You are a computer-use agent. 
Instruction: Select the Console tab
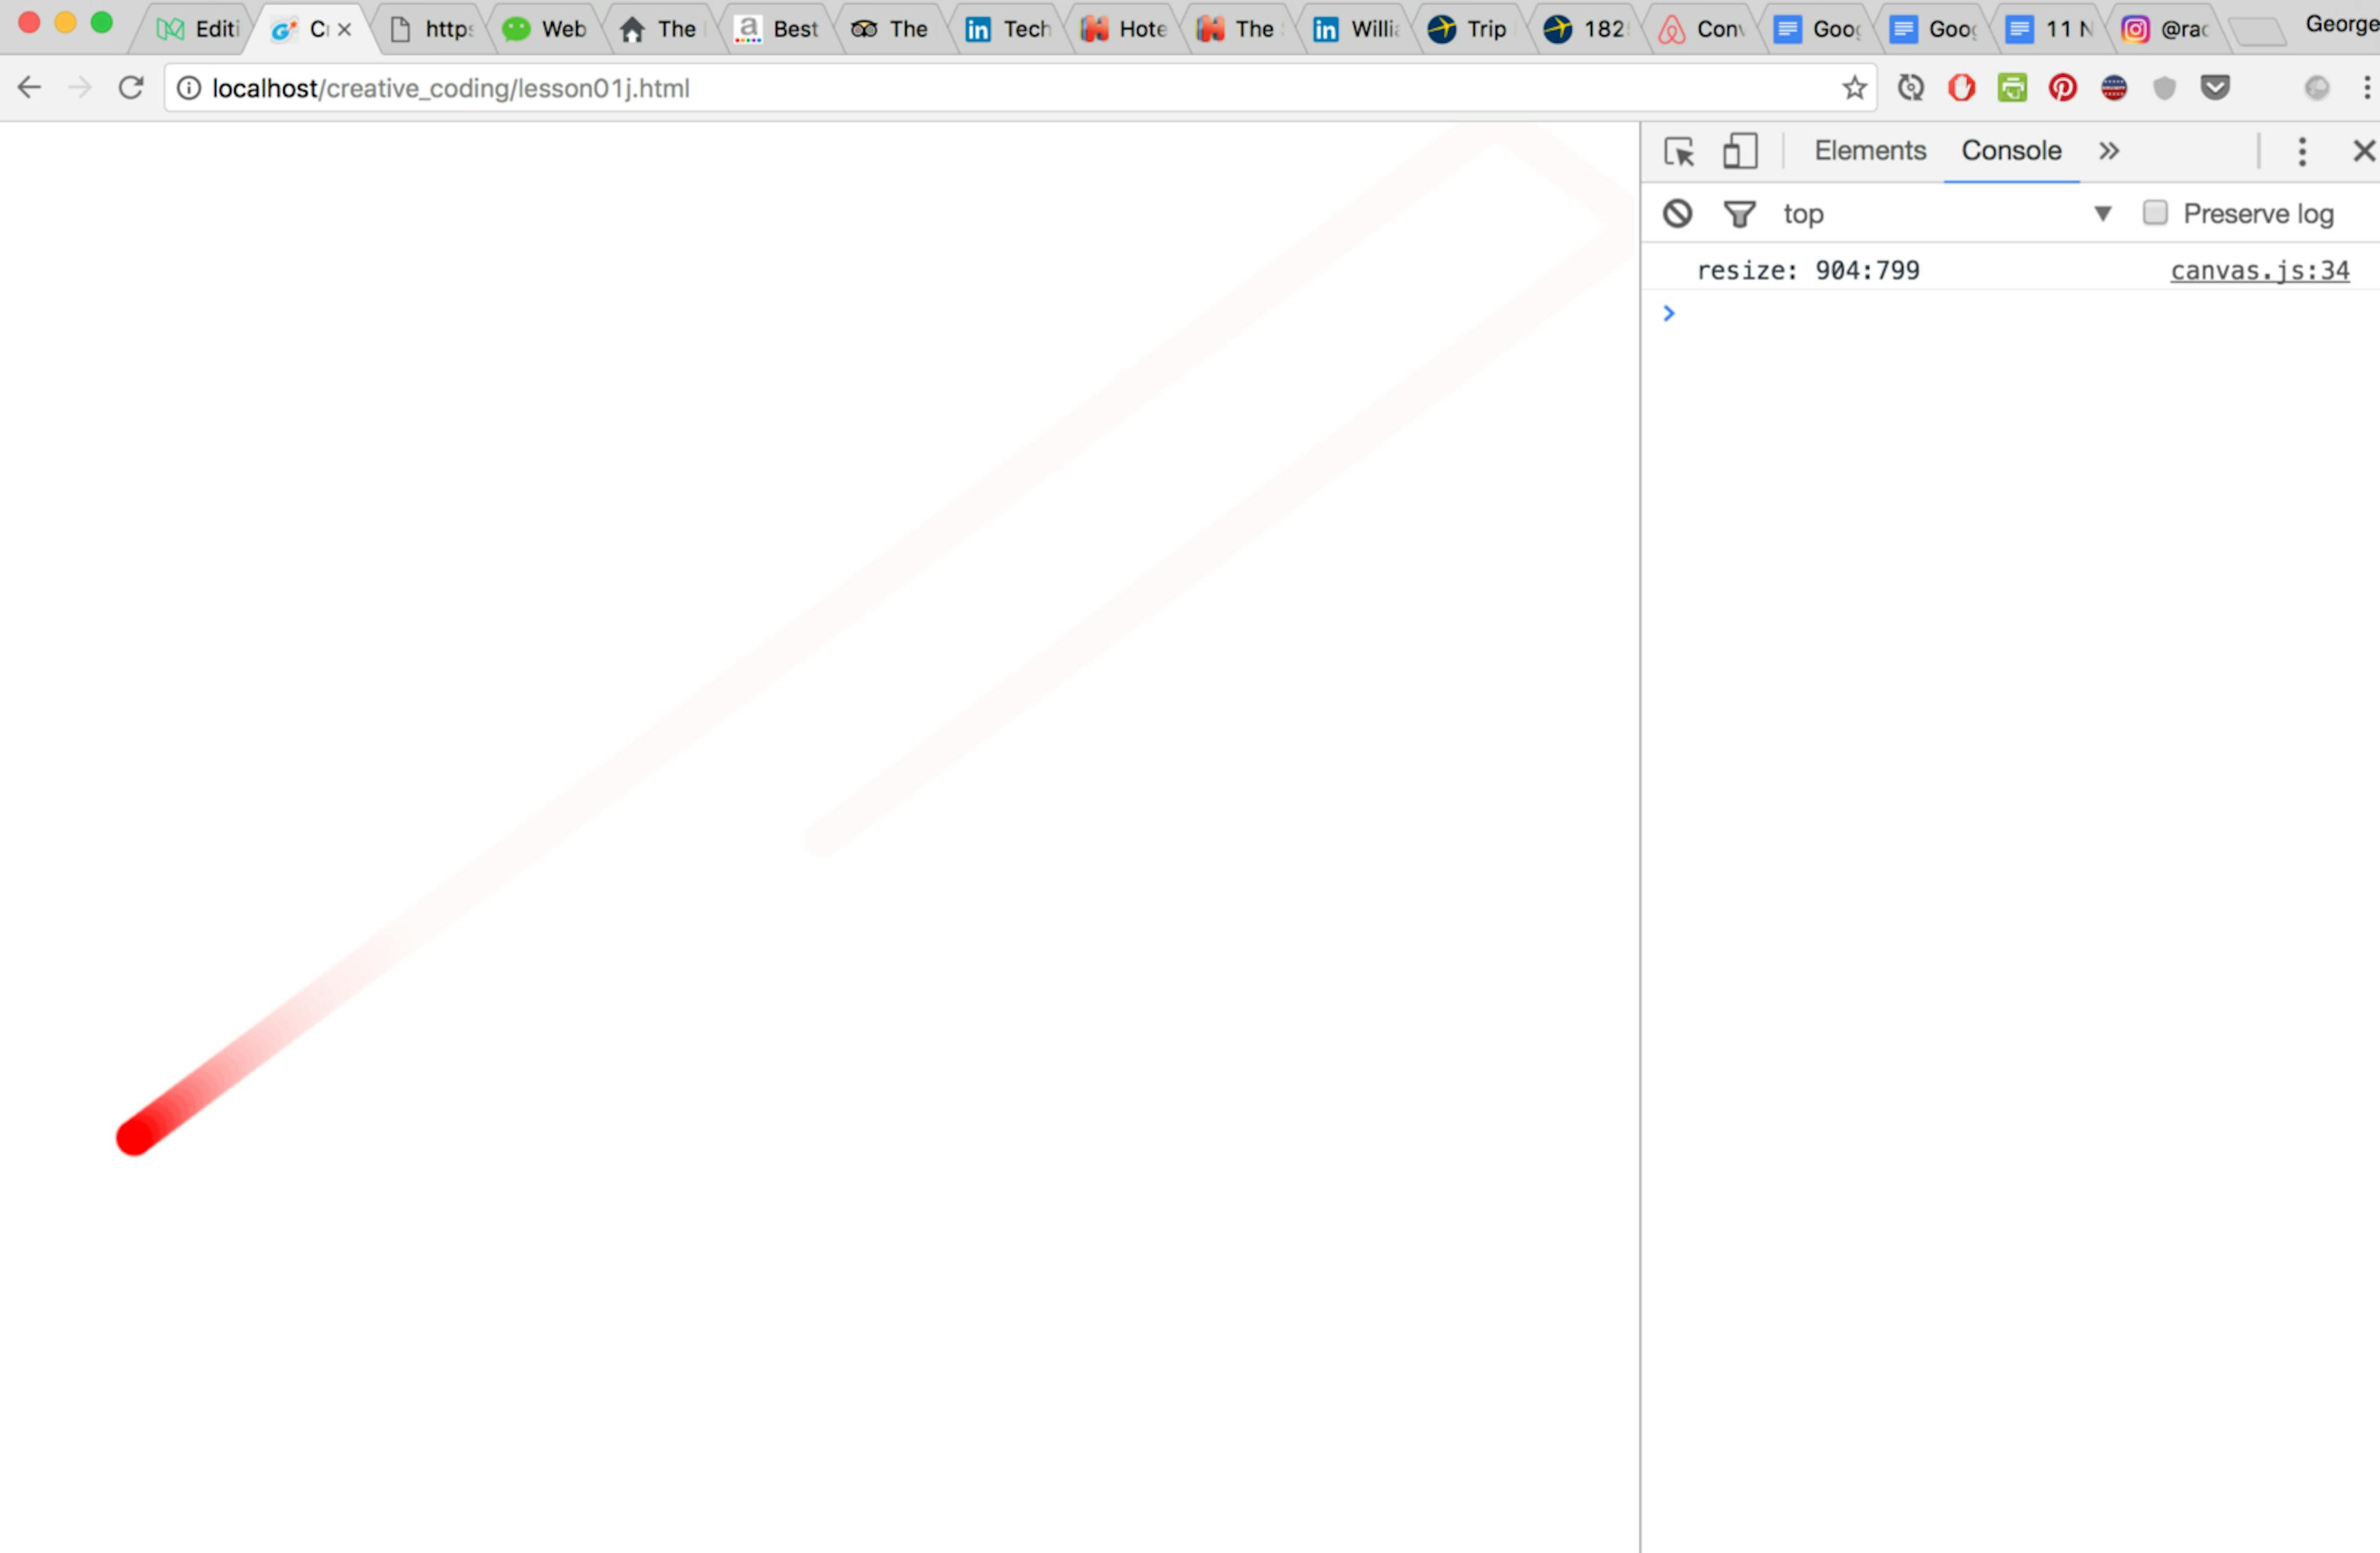[x=2010, y=151]
